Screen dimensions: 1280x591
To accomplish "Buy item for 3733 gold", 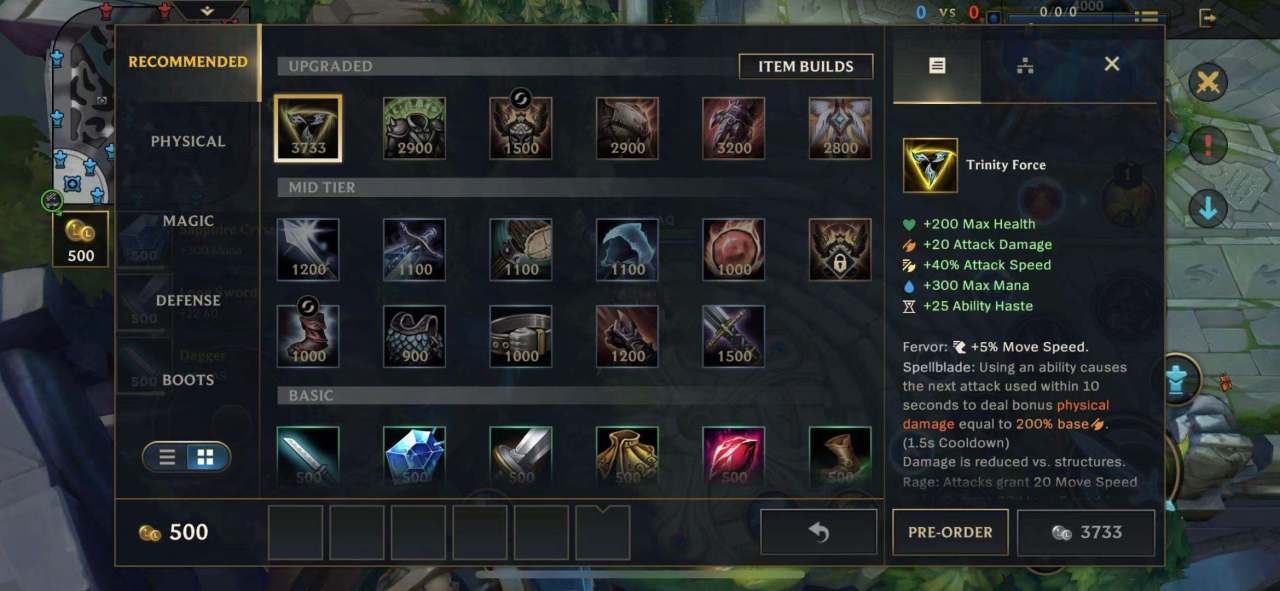I will [1086, 532].
